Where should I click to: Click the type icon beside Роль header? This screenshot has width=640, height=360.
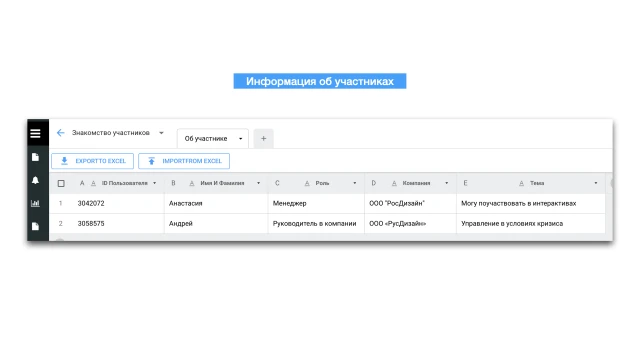tap(307, 183)
